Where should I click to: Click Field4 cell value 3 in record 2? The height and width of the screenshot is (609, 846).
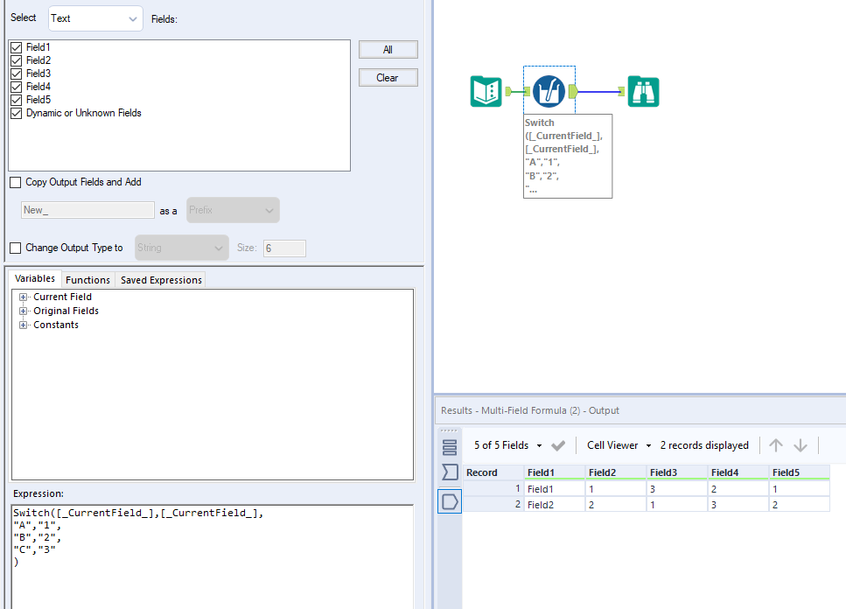(738, 504)
